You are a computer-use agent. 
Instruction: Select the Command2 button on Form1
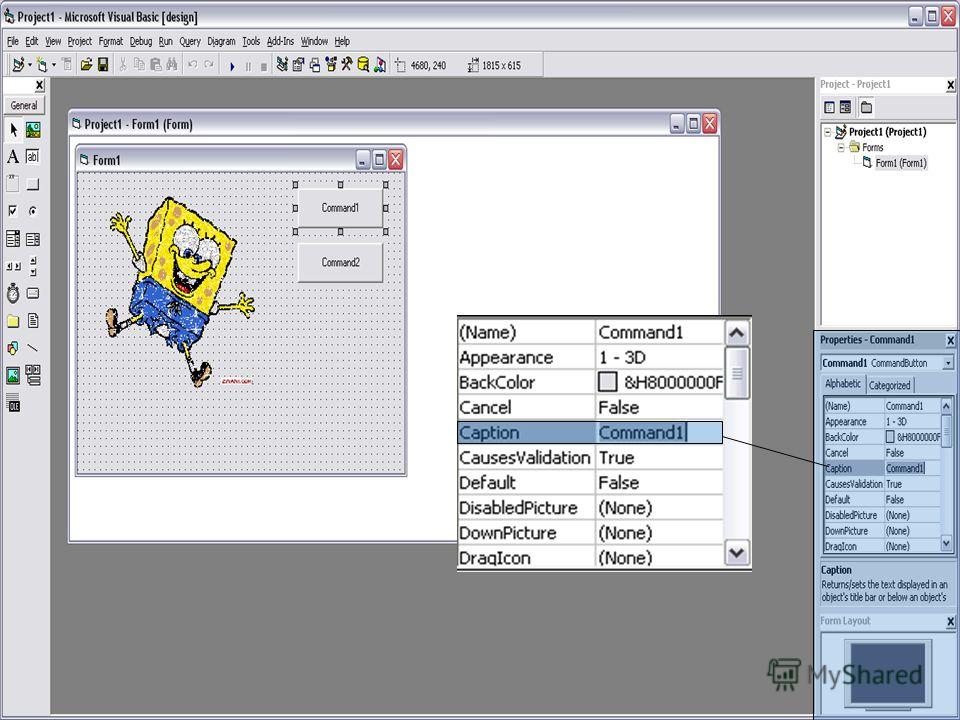(x=340, y=263)
